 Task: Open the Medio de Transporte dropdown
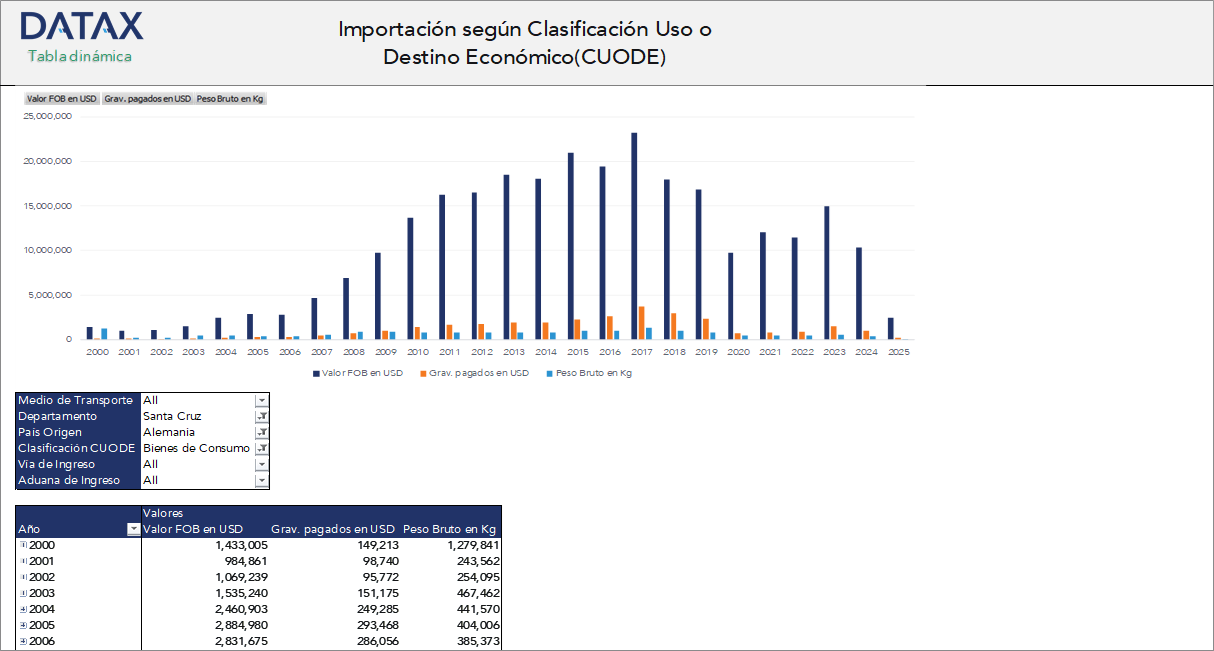261,400
